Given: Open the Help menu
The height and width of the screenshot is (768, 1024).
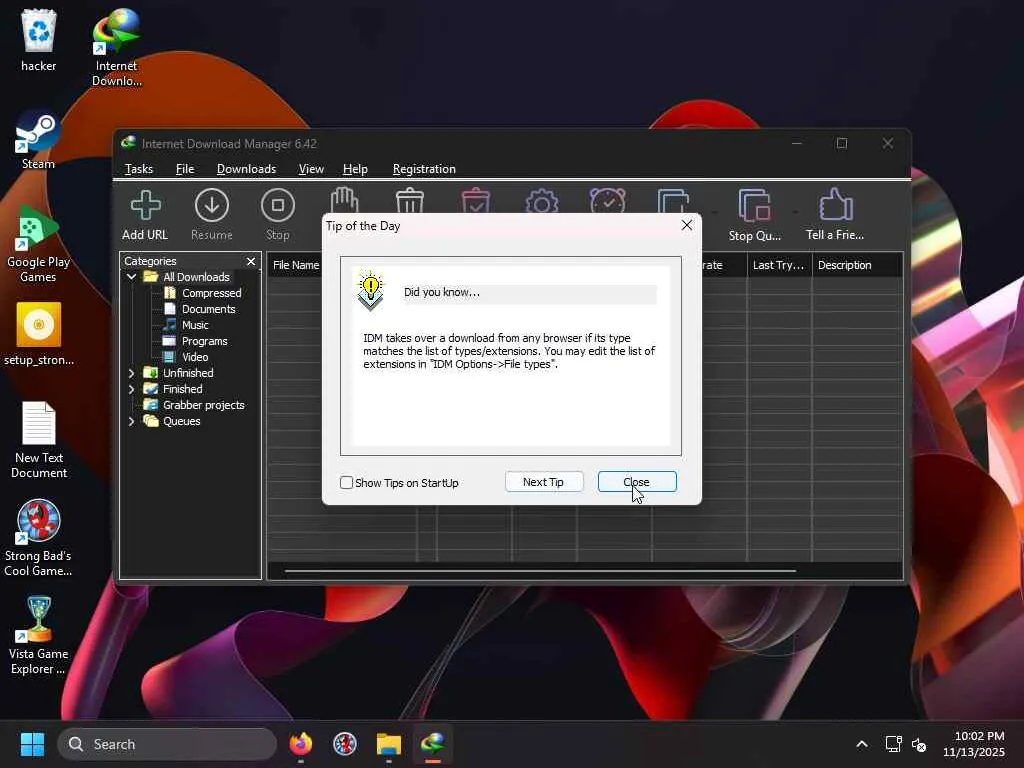Looking at the screenshot, I should click(x=355, y=169).
